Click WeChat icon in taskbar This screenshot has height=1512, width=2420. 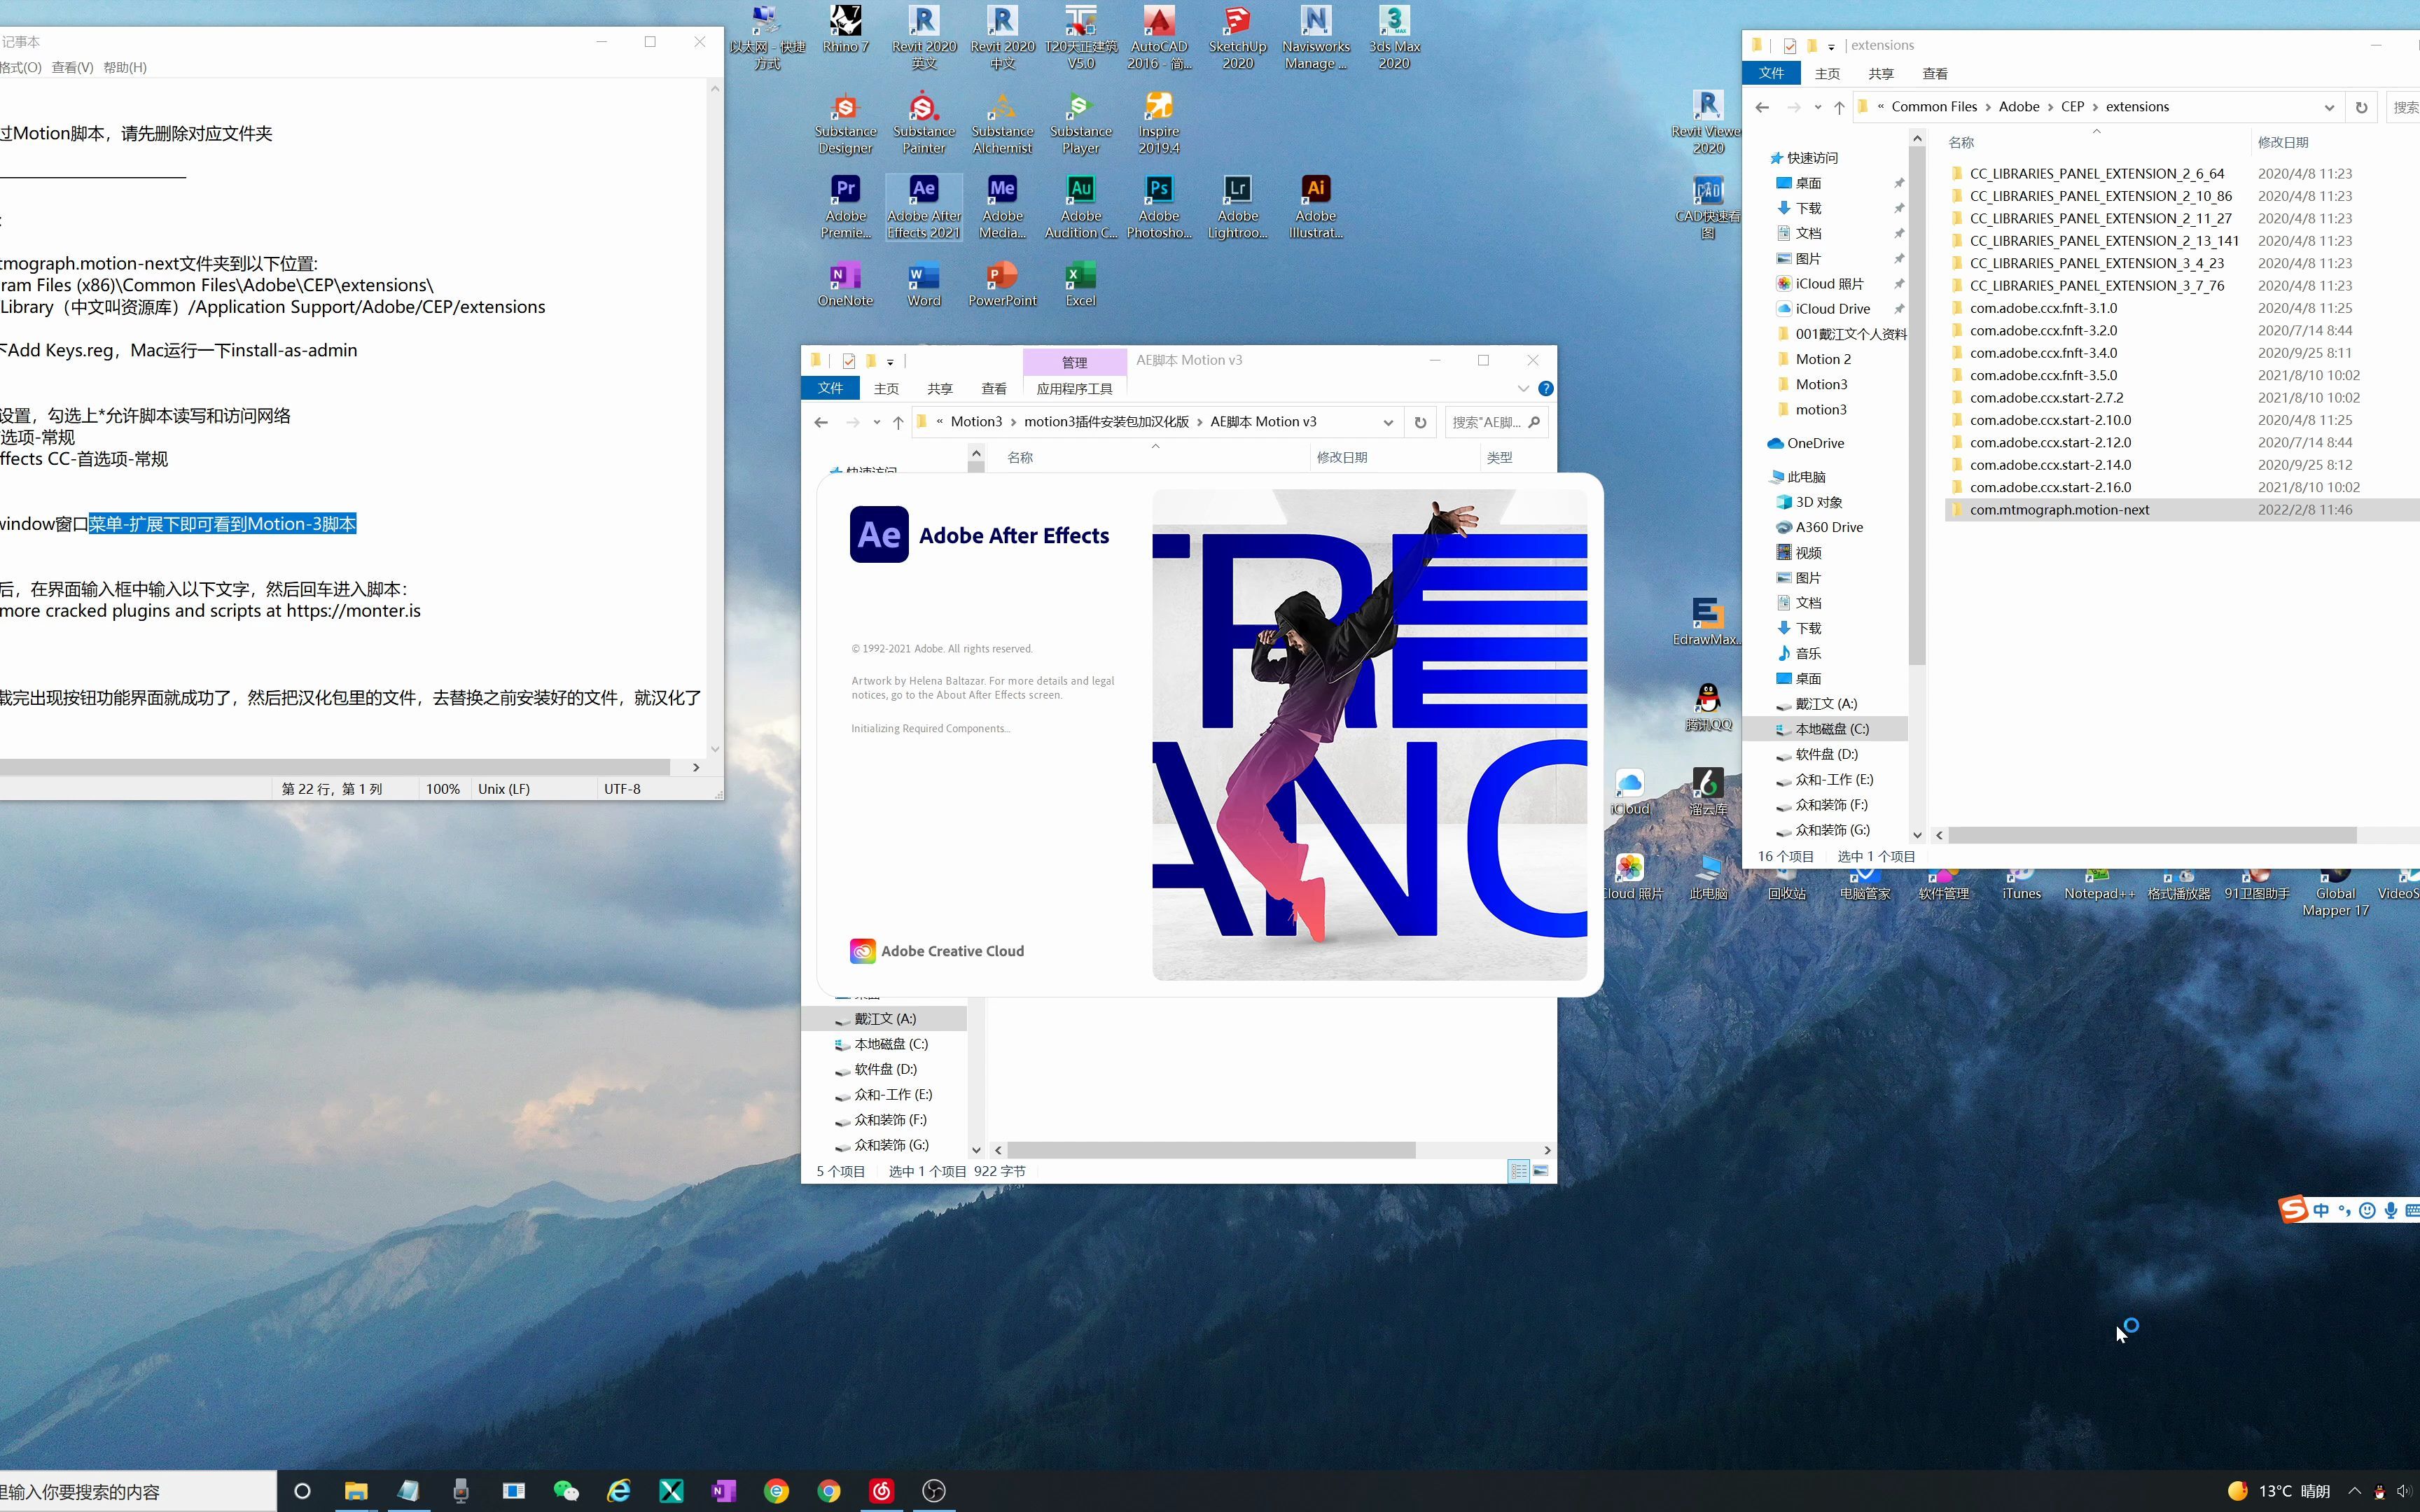(x=566, y=1491)
